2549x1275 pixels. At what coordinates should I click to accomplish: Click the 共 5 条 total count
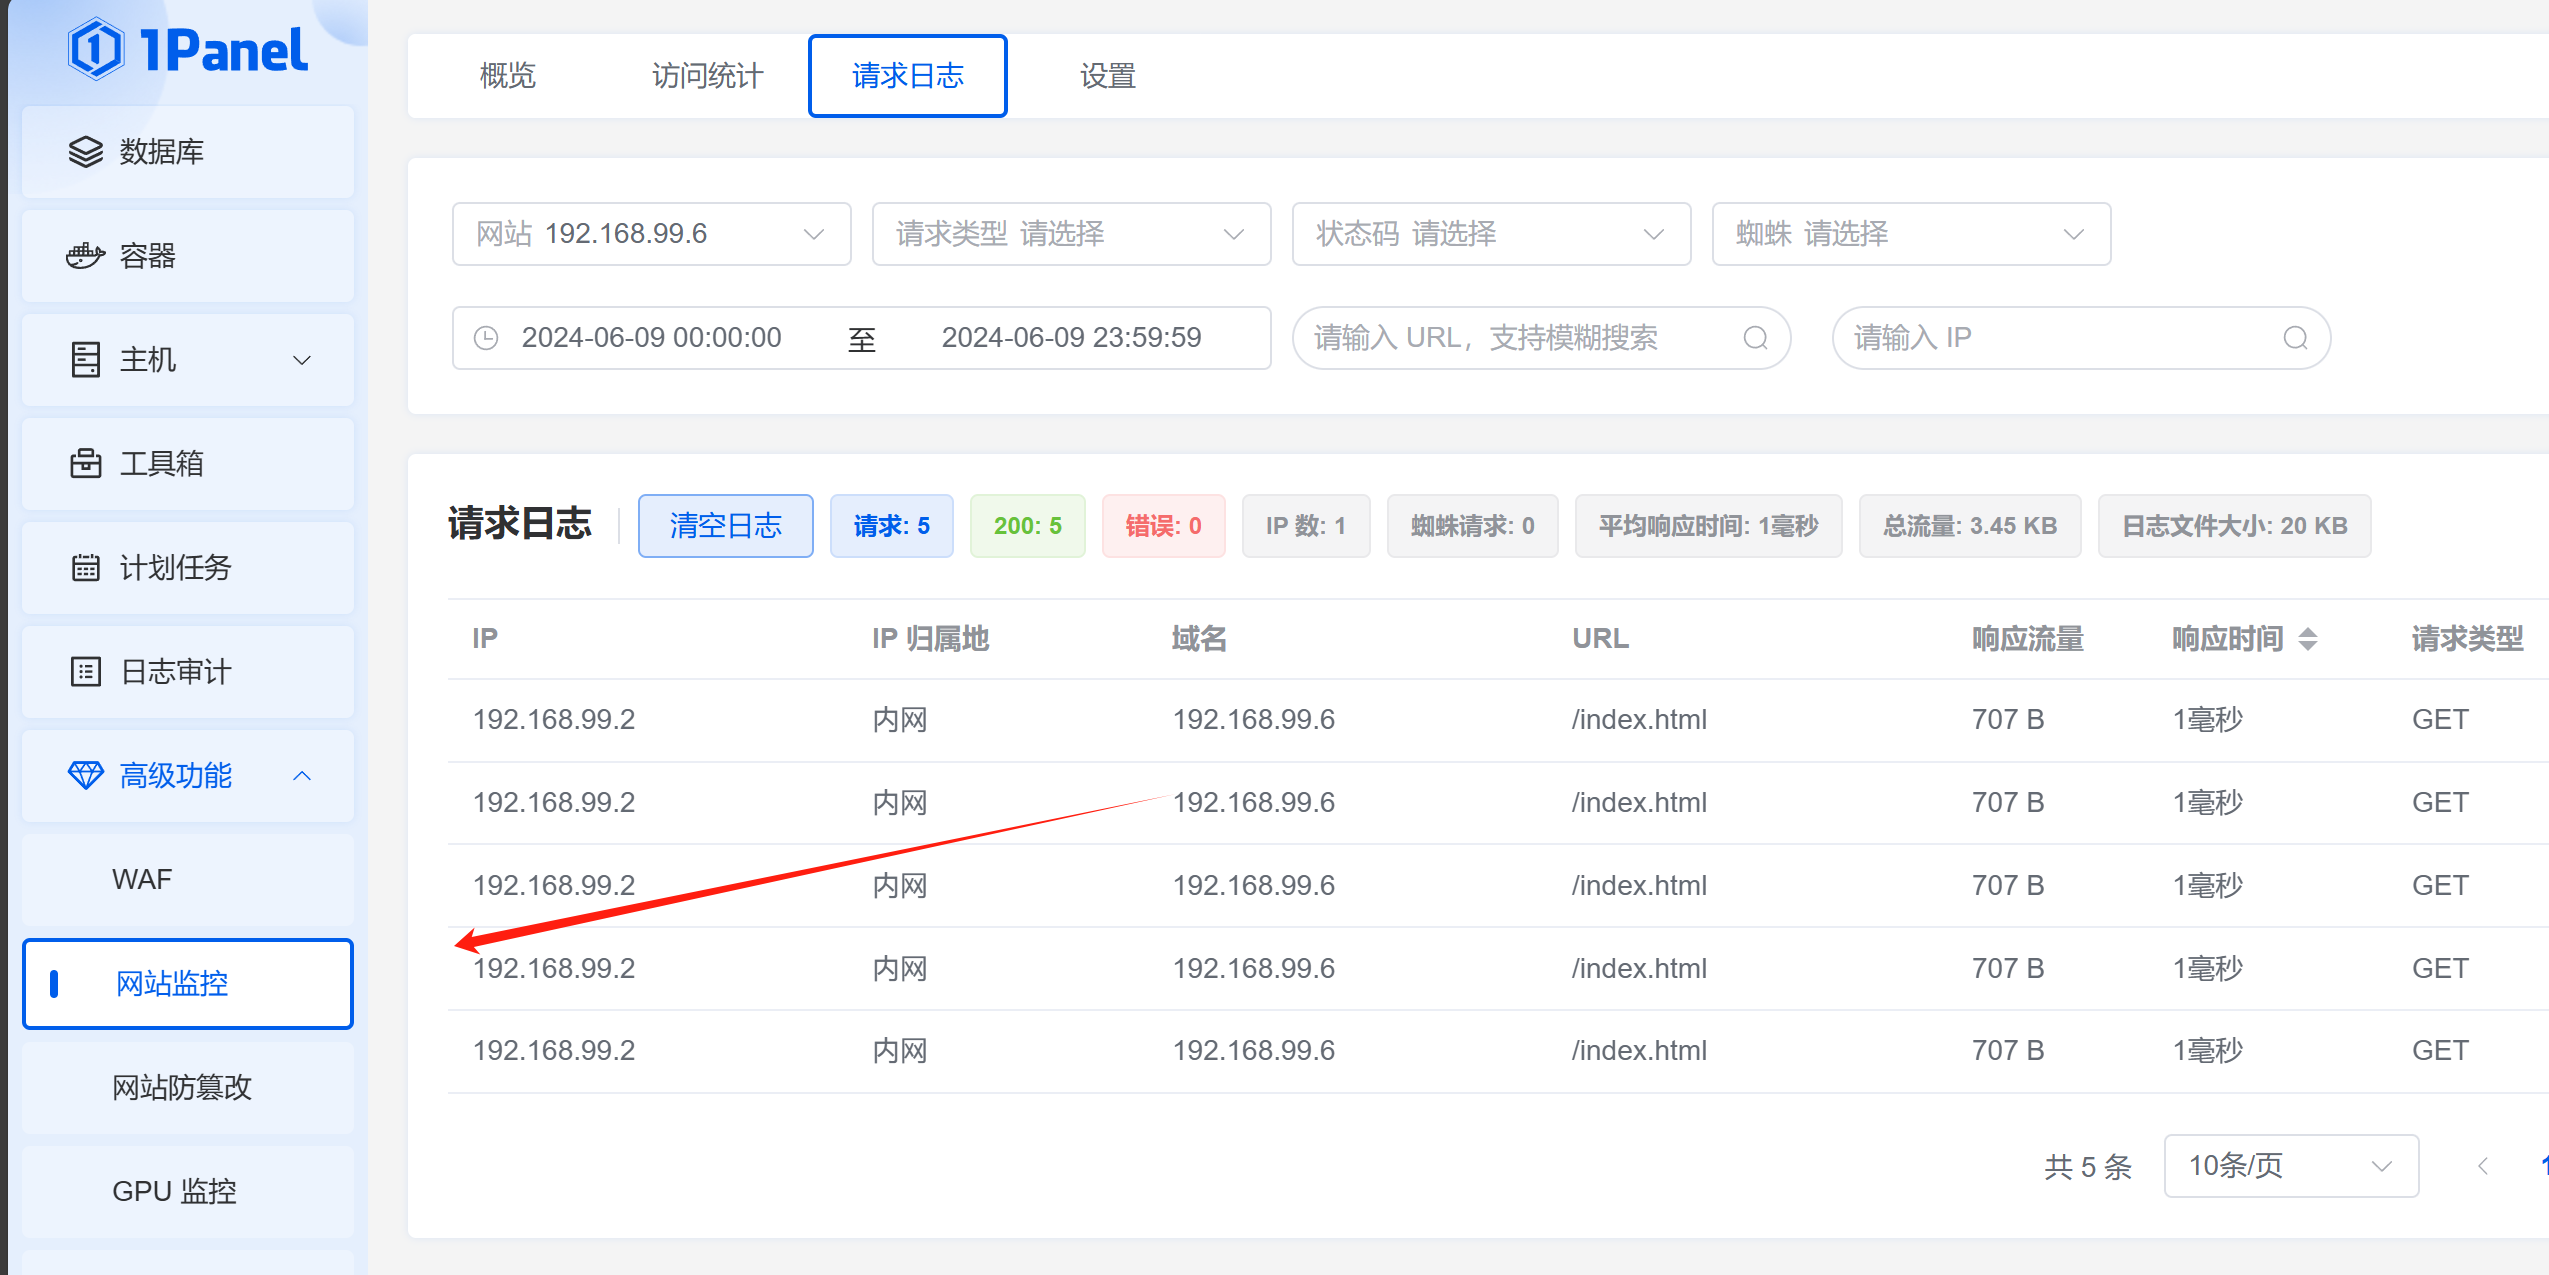[2088, 1166]
